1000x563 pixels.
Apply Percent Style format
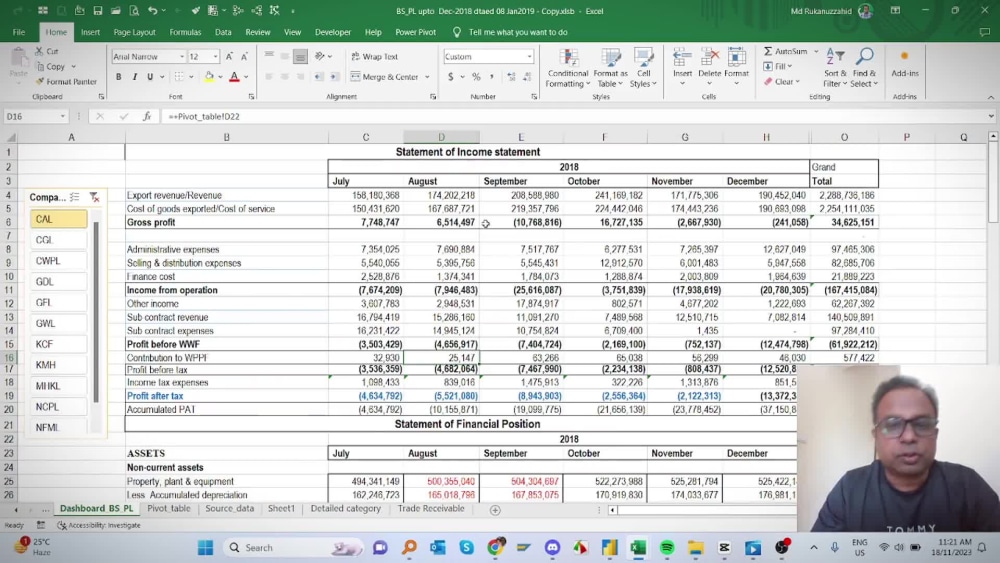pos(476,77)
